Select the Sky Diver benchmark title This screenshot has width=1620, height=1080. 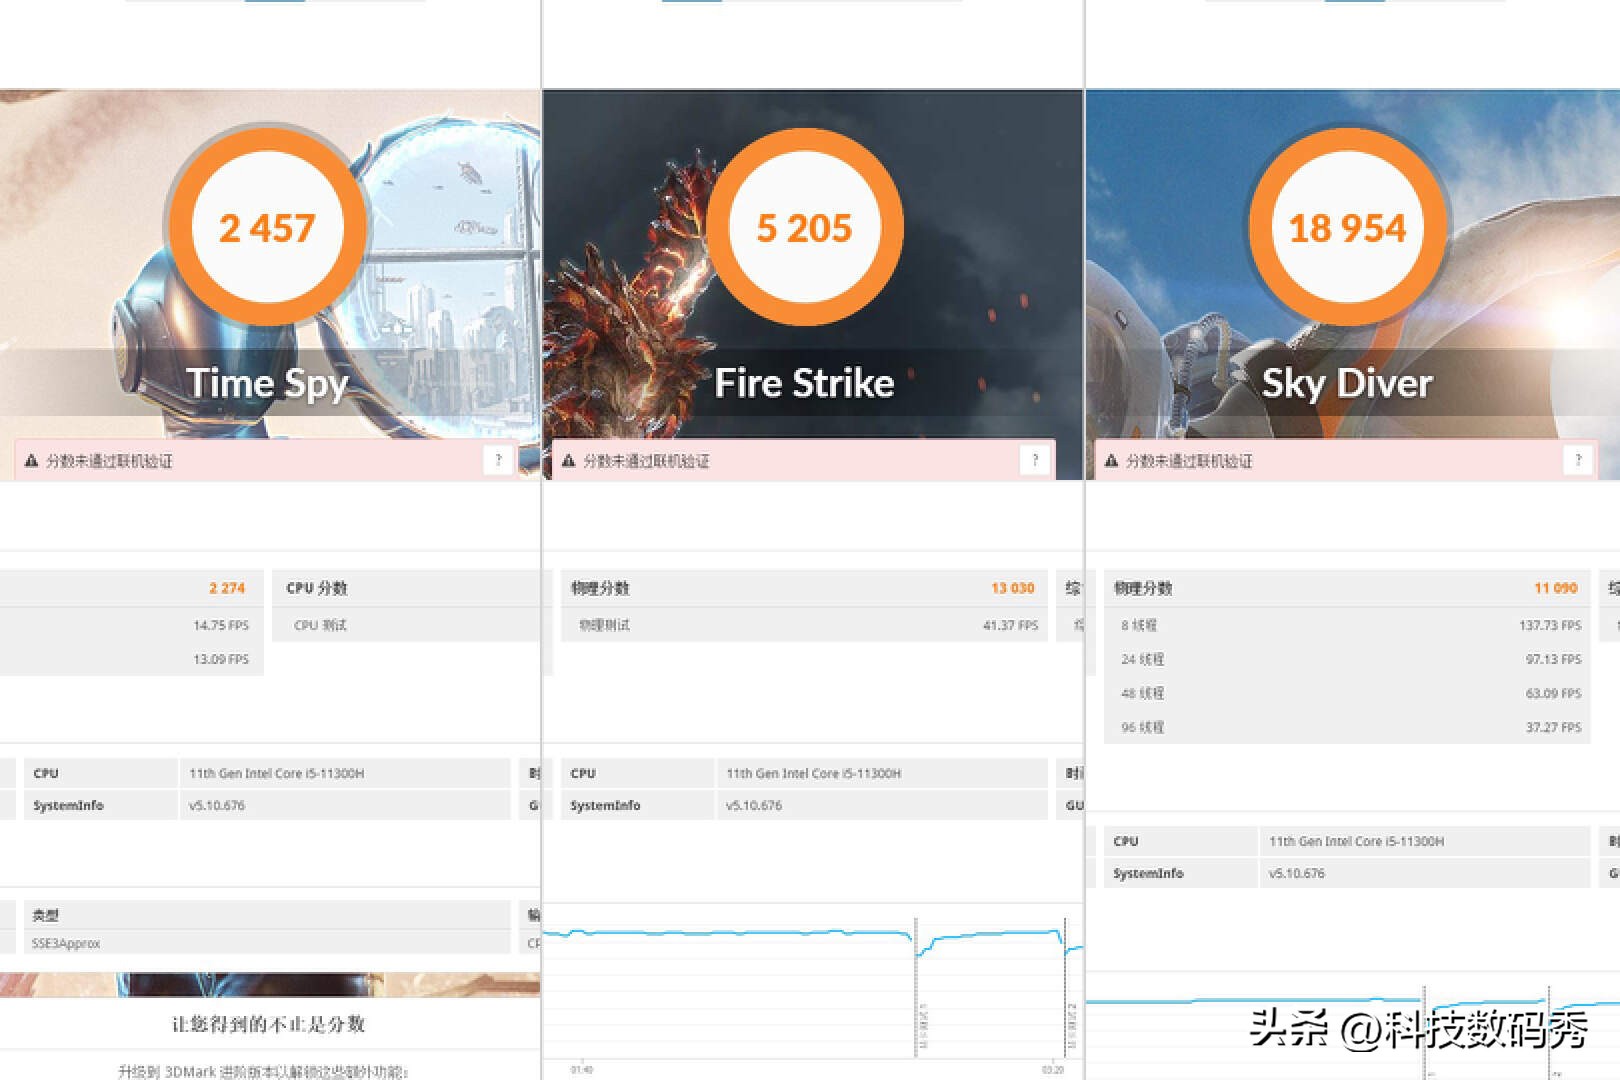1347,384
